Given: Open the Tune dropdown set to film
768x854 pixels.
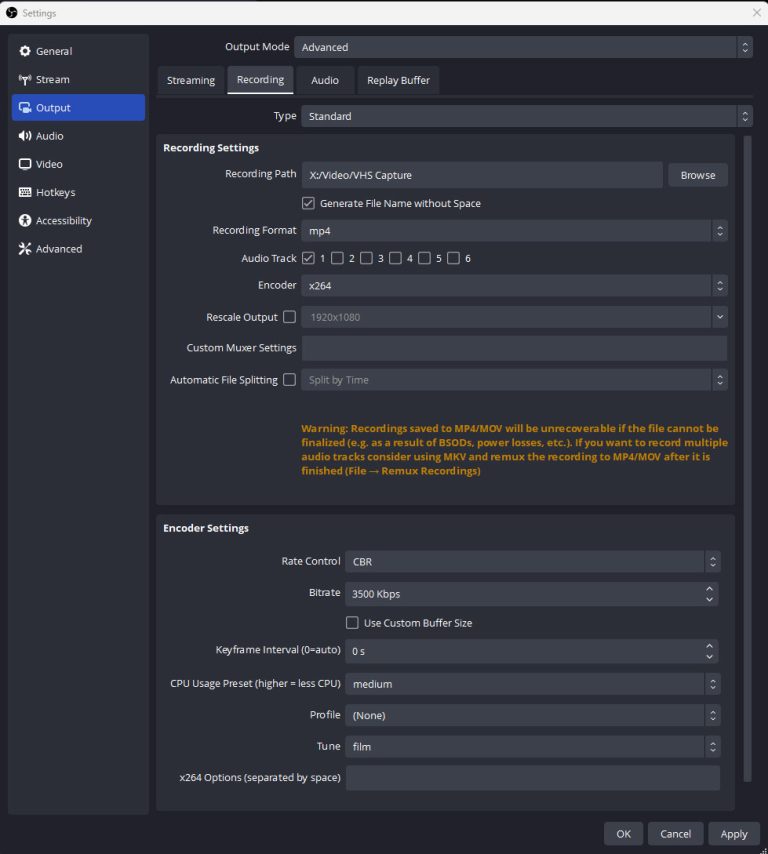Looking at the screenshot, I should [532, 747].
